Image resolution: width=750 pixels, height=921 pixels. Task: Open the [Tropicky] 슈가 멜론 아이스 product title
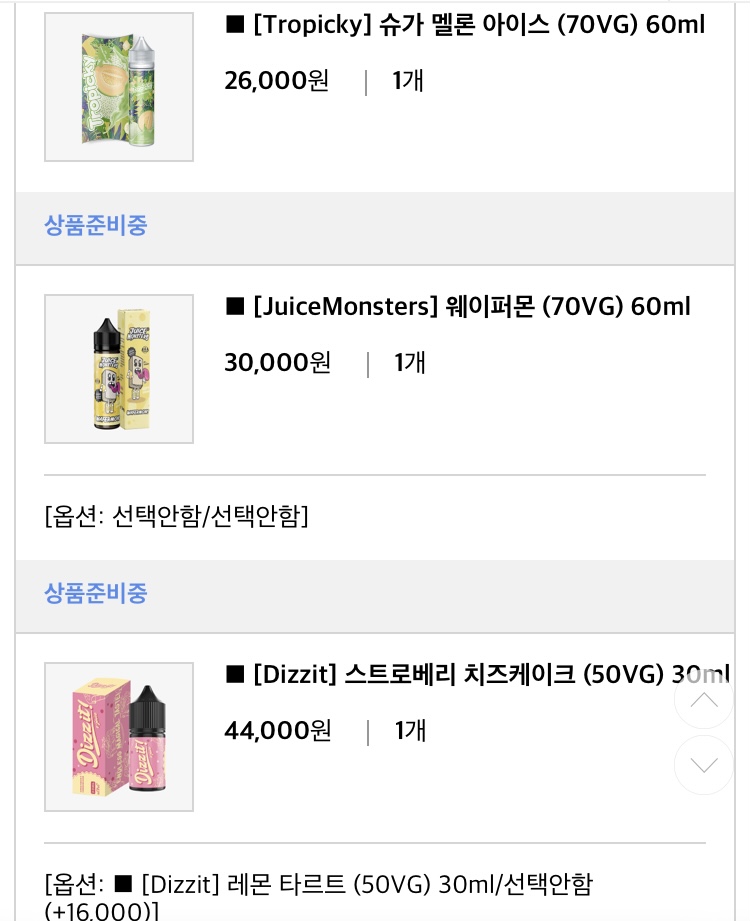478,25
